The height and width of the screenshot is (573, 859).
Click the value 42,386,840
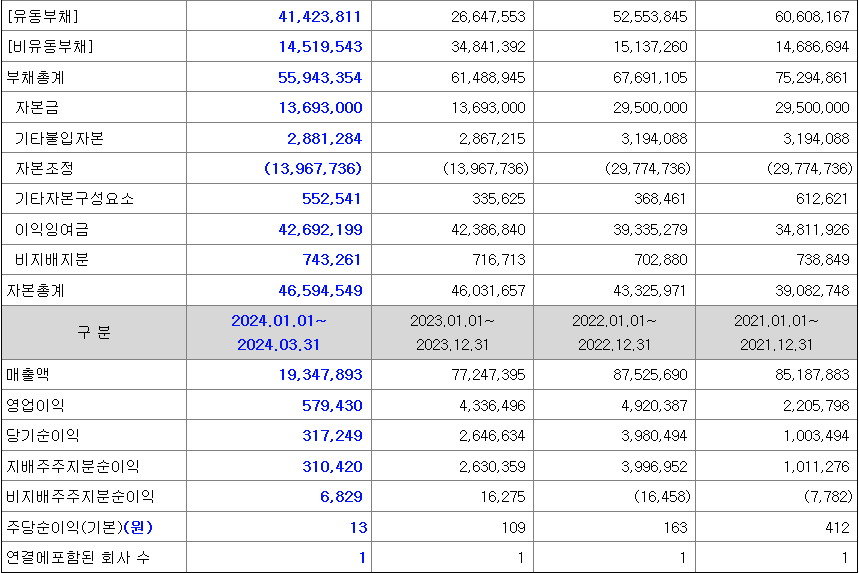(x=488, y=229)
